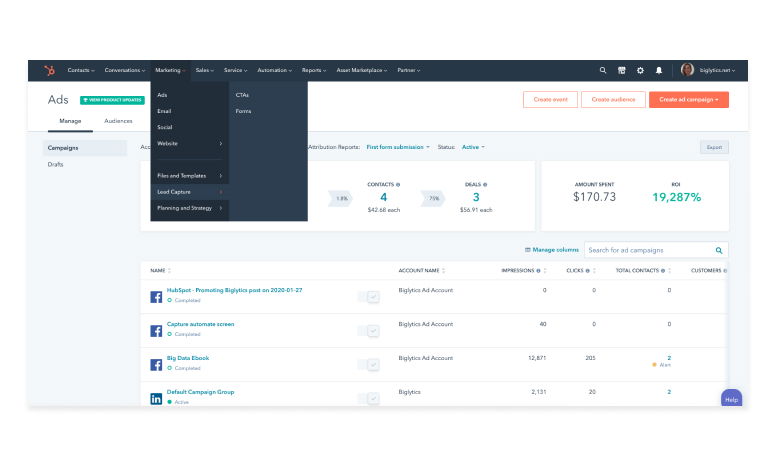Sort by the ACCOUNT NAME column arrows

point(443,271)
